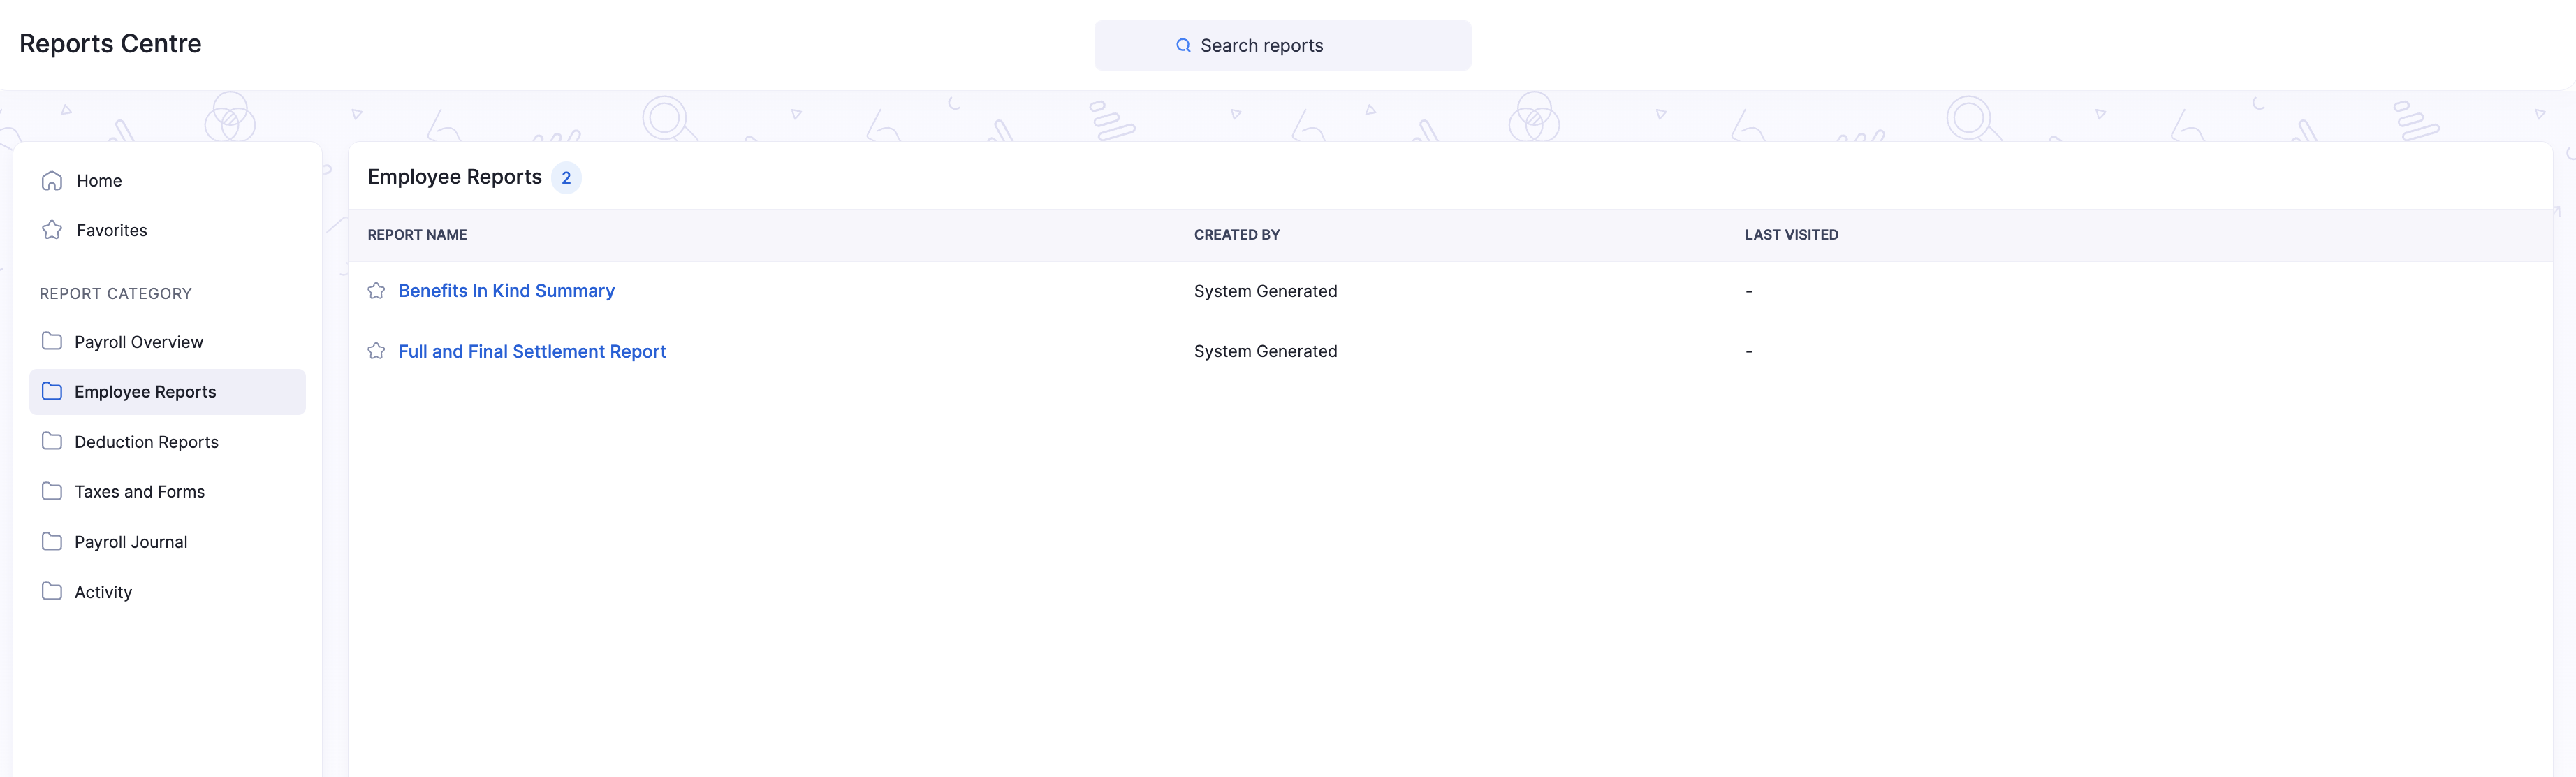Image resolution: width=2576 pixels, height=777 pixels.
Task: Click the Payroll Journal folder icon
Action: [52, 541]
